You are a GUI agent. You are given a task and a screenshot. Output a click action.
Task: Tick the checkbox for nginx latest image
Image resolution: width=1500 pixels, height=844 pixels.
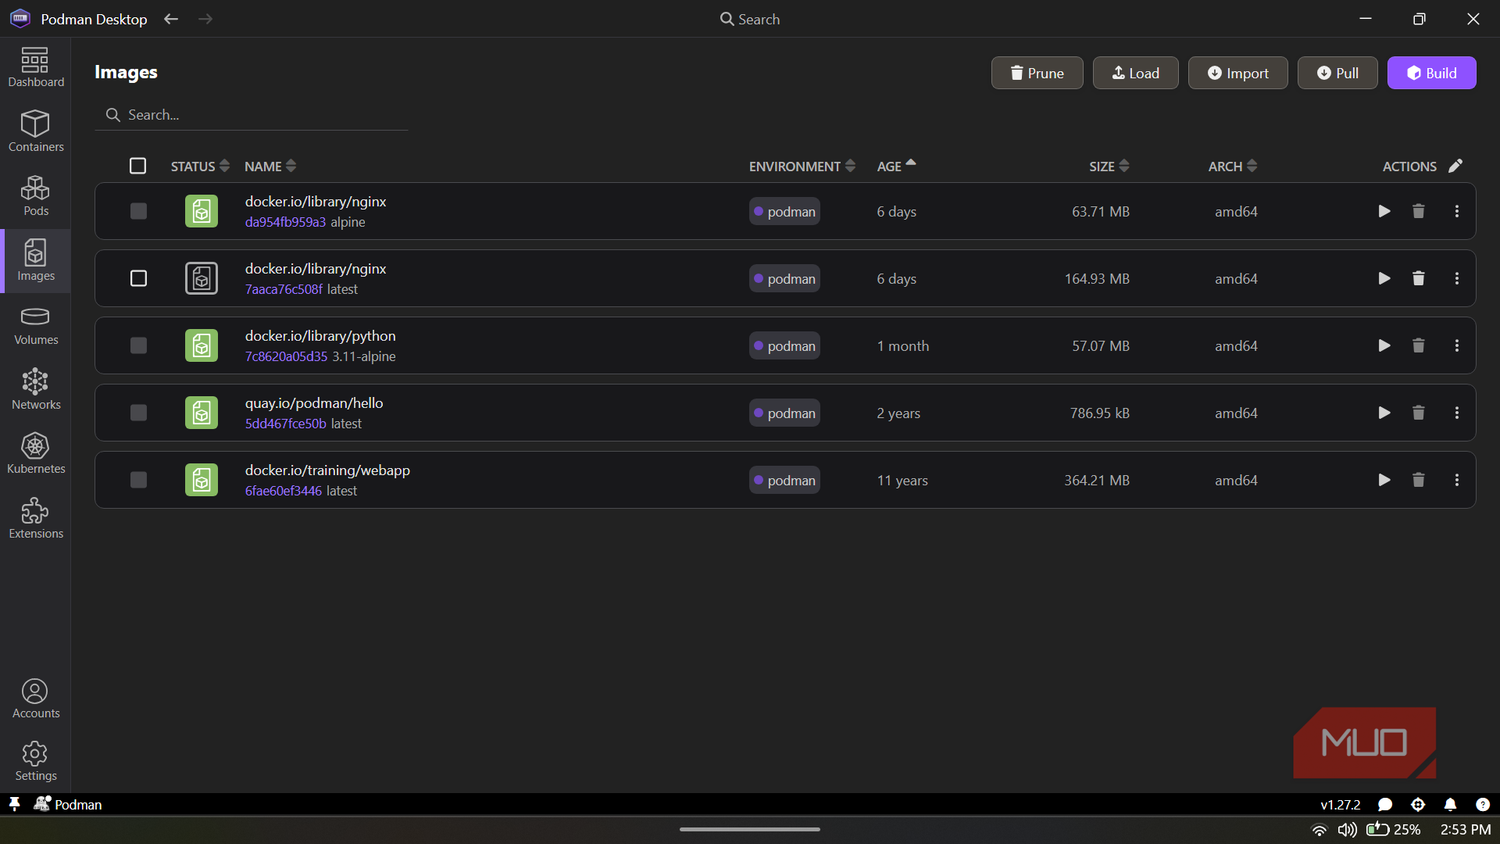click(x=138, y=278)
